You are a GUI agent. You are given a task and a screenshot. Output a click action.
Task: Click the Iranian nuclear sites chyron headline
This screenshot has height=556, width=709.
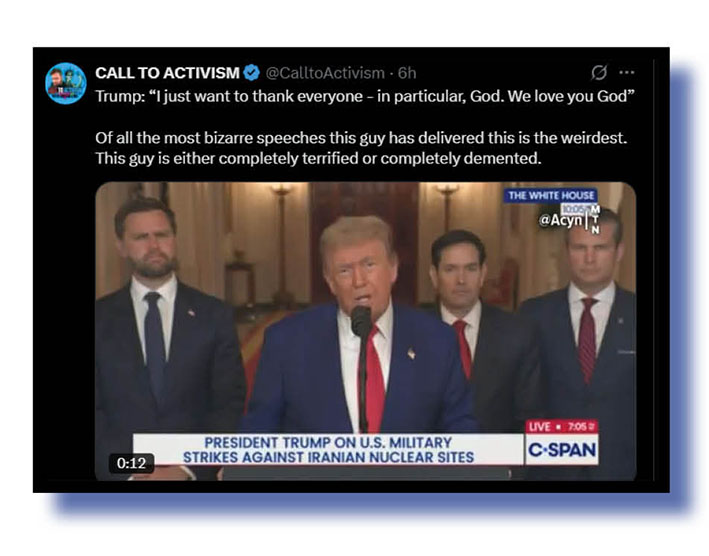point(329,449)
